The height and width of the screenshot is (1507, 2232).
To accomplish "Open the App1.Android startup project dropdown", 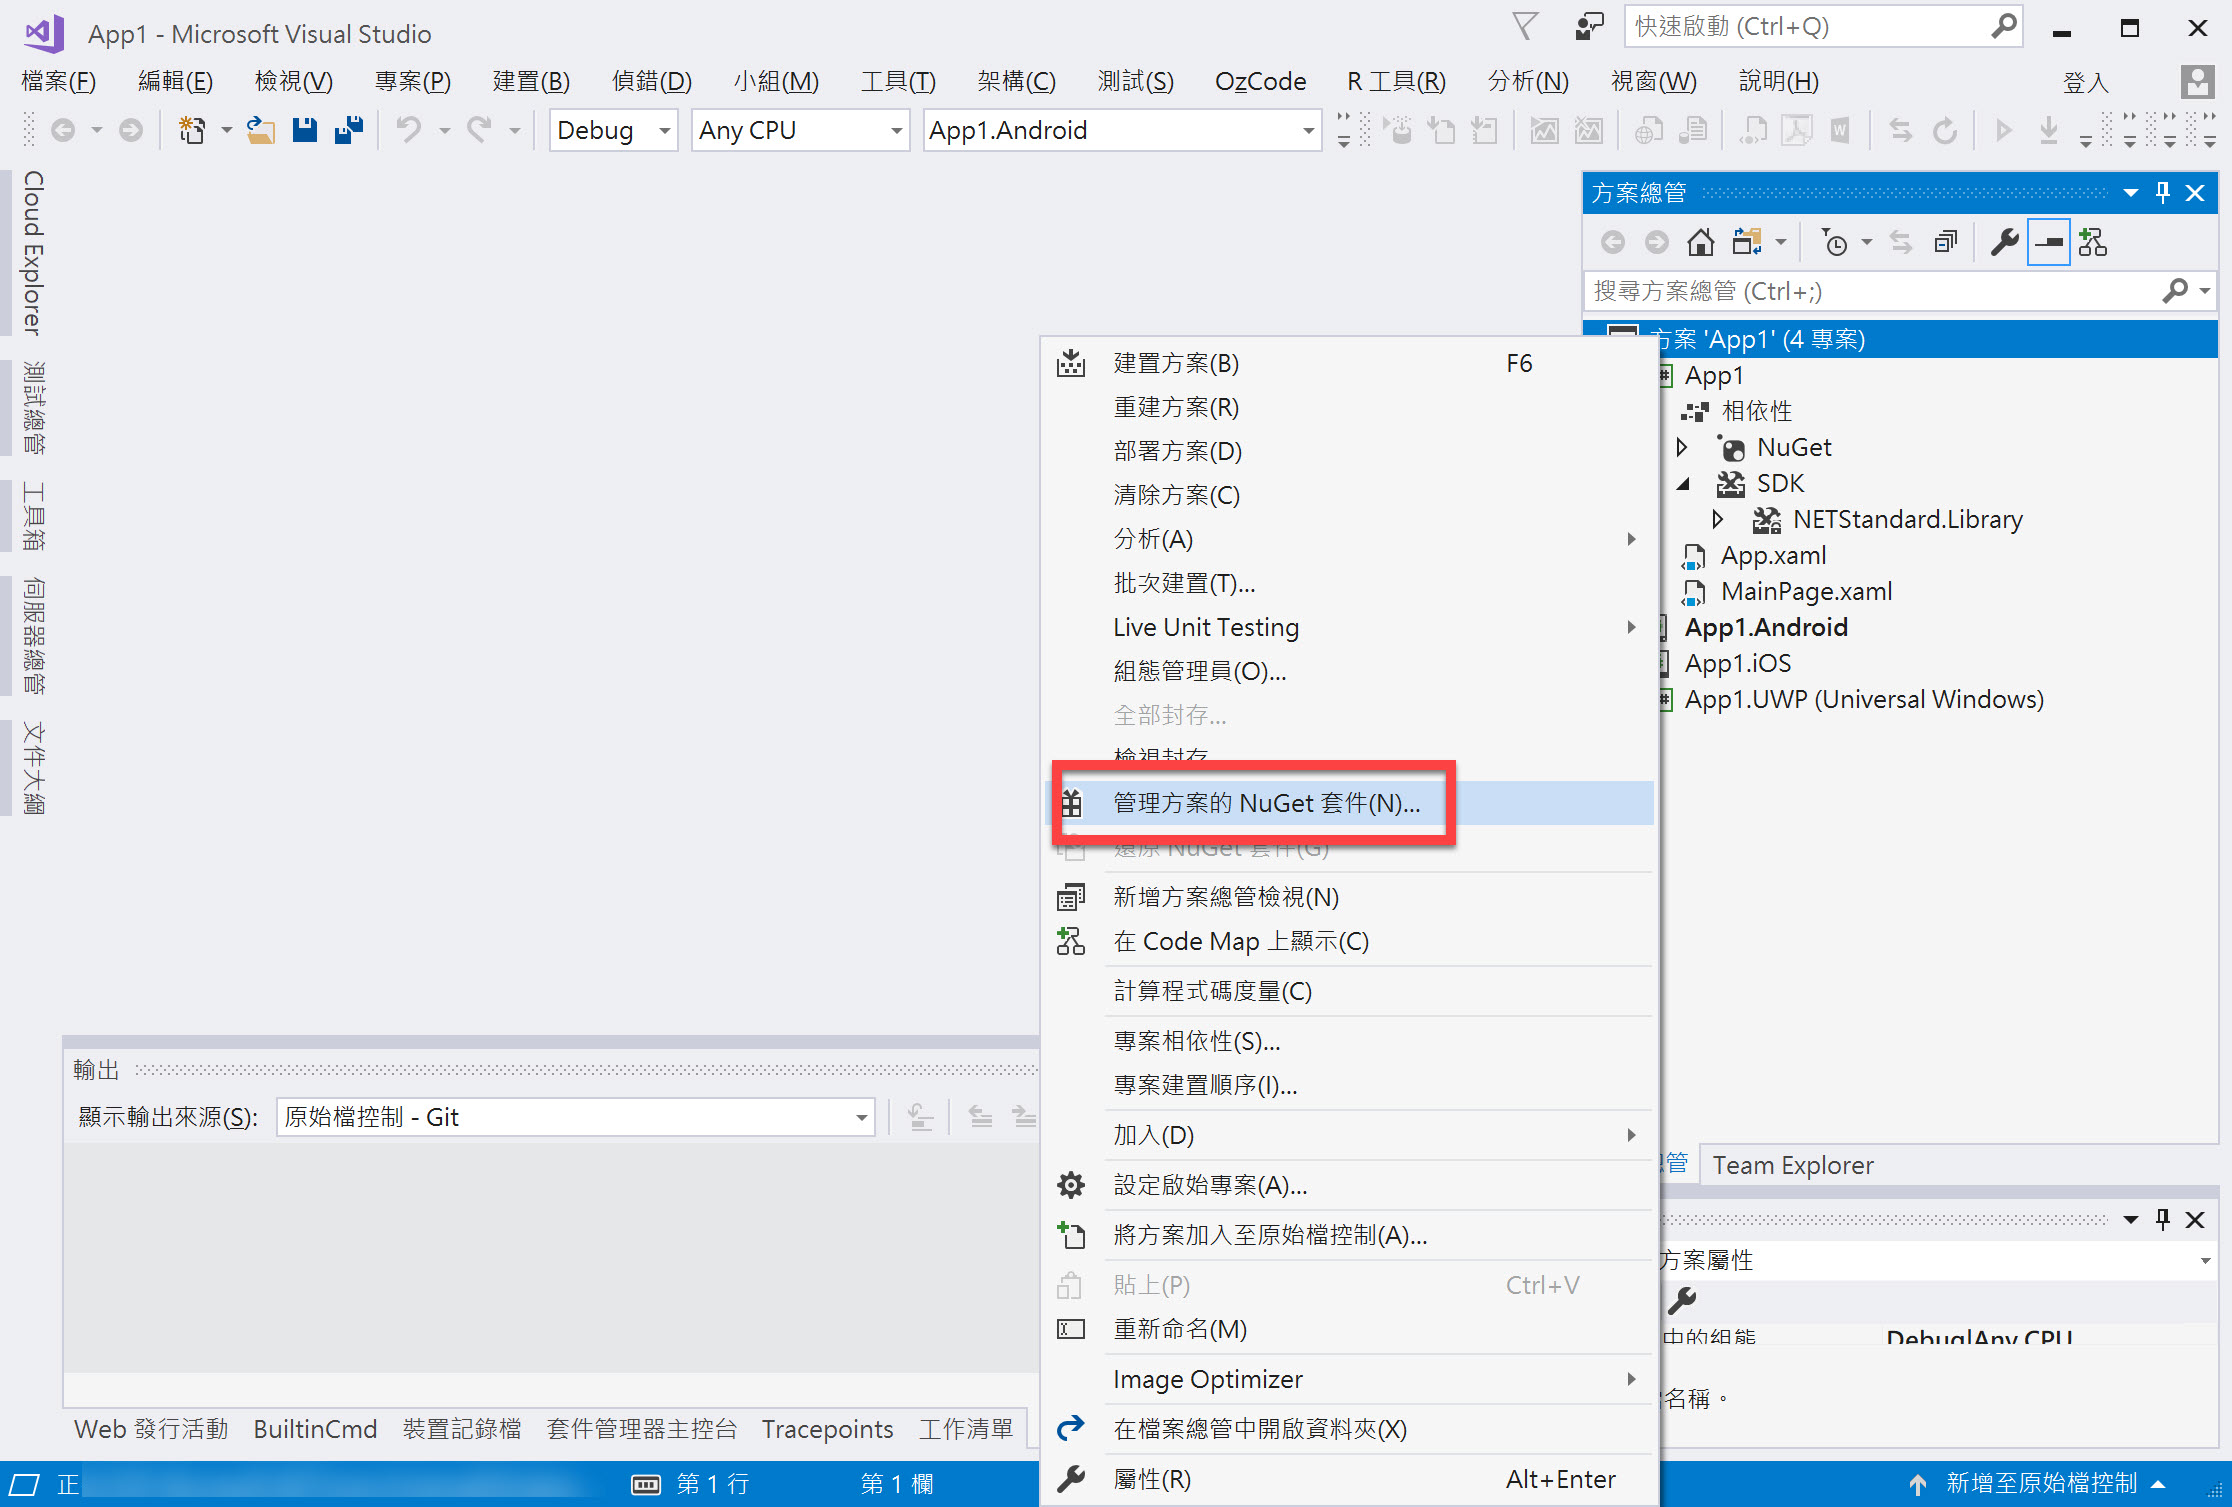I will pos(1122,130).
